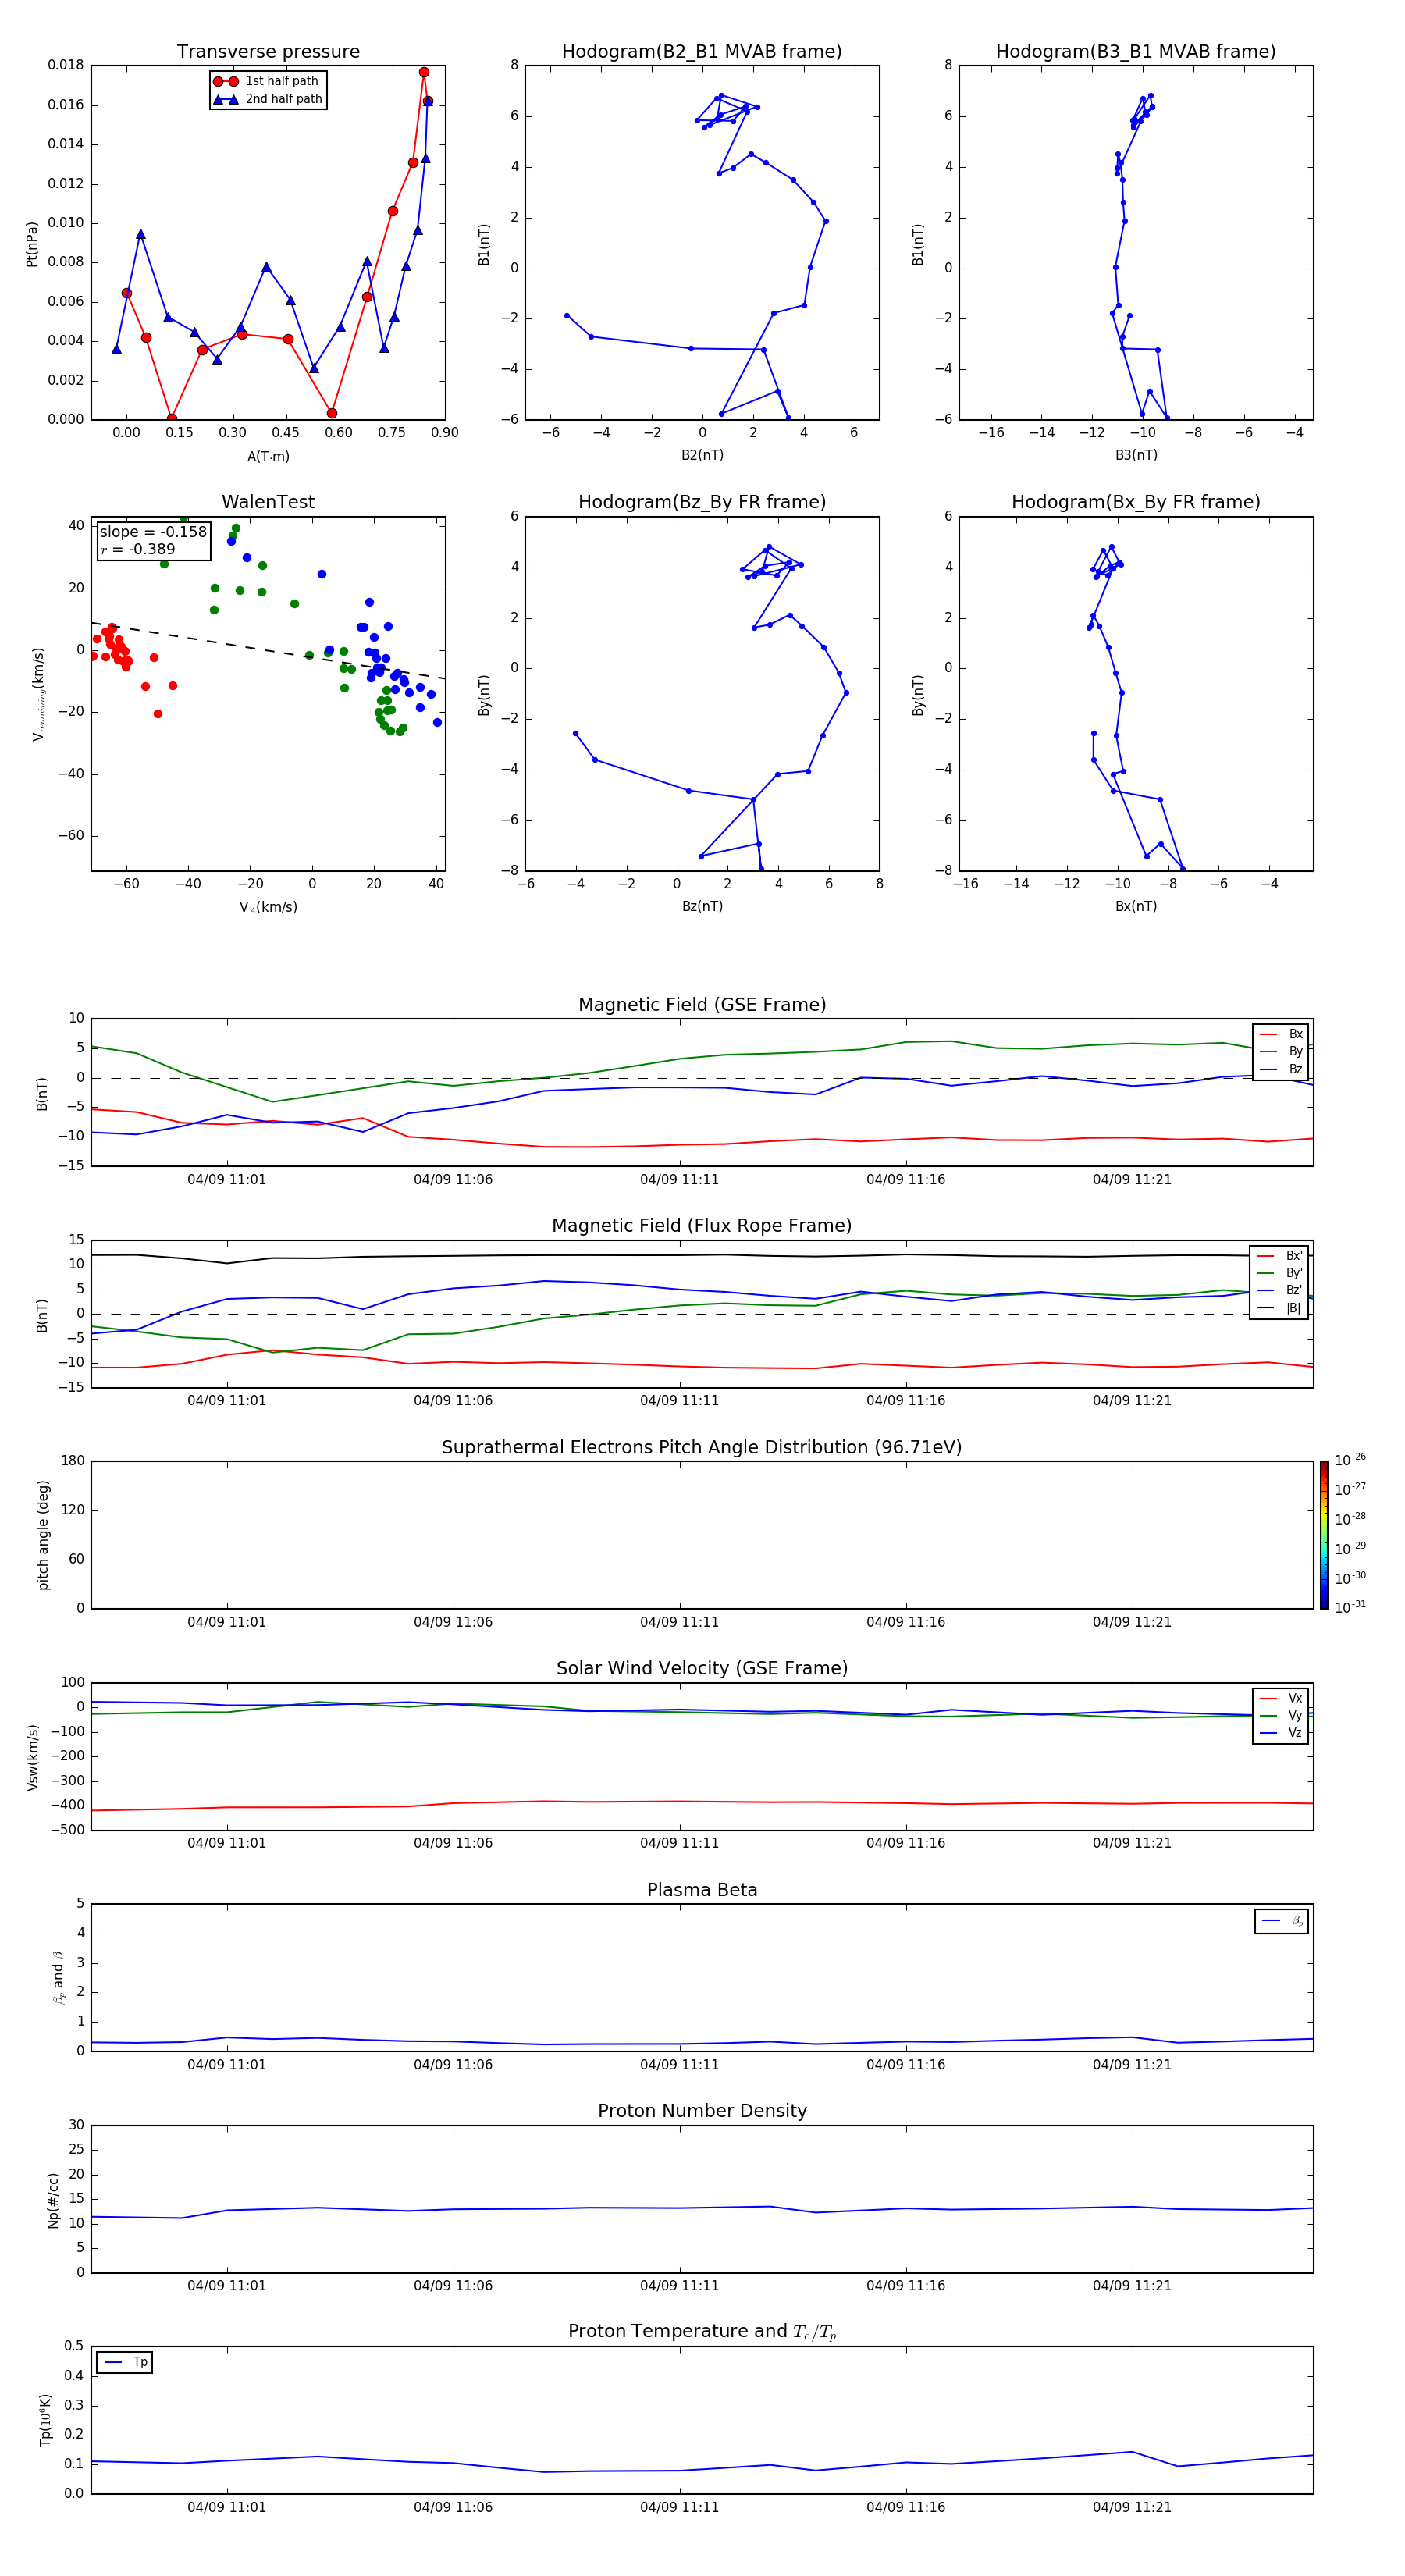Viewport: 1405px width, 2576px height.
Task: Click the 'B3(nT)' x-axis label
Action: click(1136, 455)
